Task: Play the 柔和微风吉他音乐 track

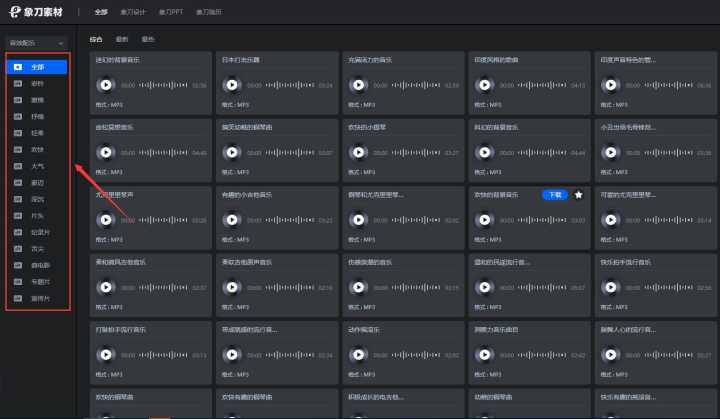Action: (106, 288)
